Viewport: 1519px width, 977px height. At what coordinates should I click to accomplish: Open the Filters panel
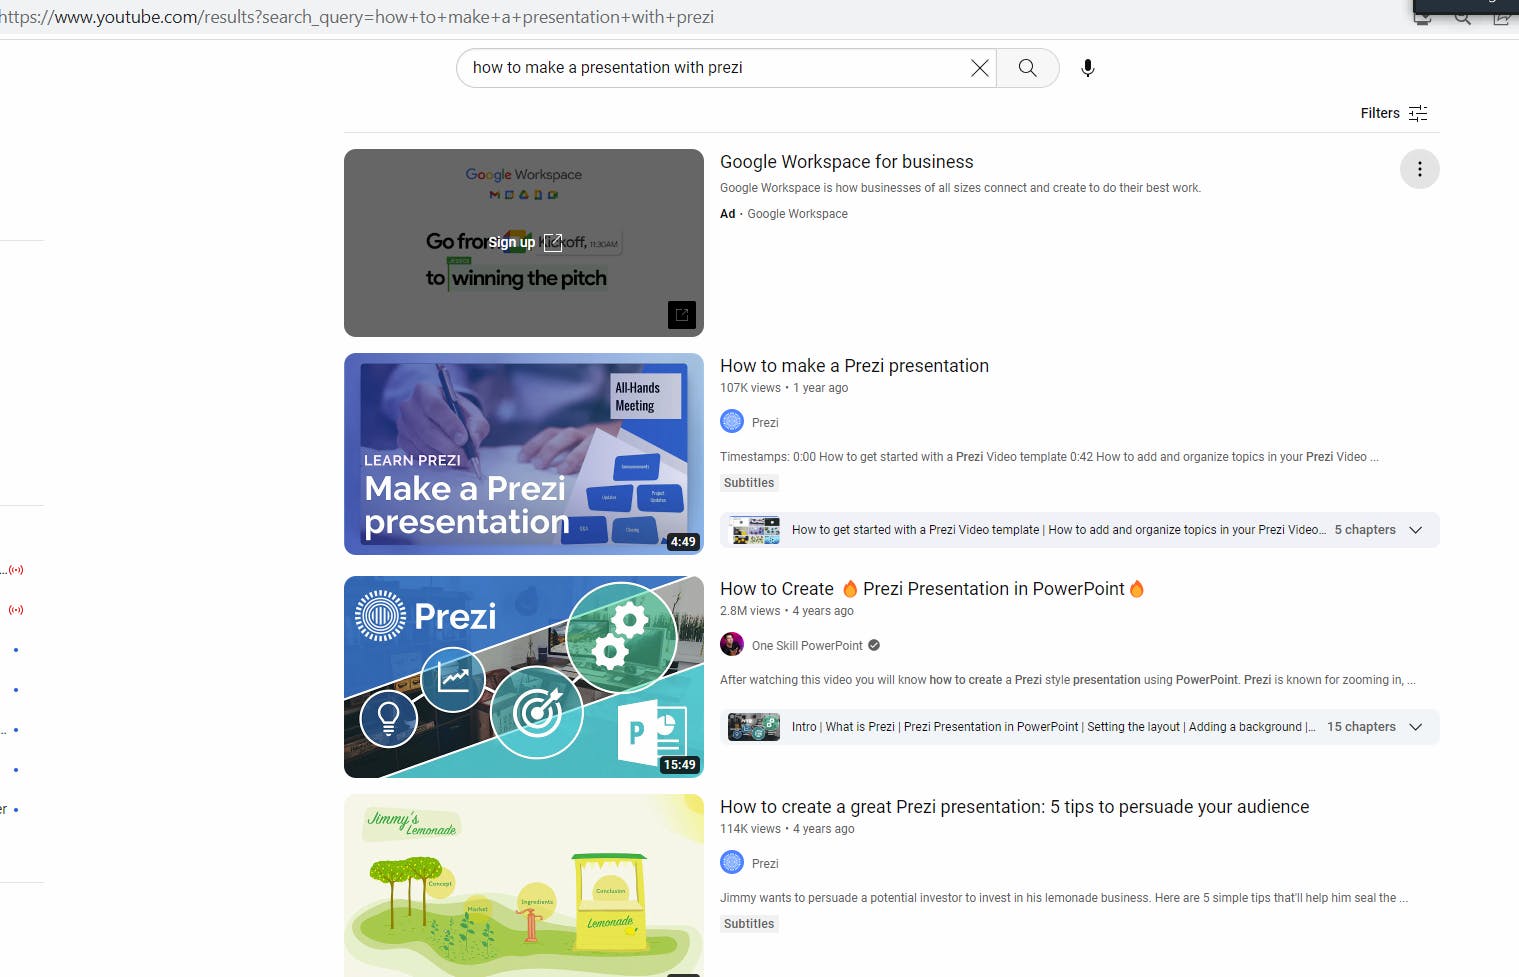point(1394,113)
